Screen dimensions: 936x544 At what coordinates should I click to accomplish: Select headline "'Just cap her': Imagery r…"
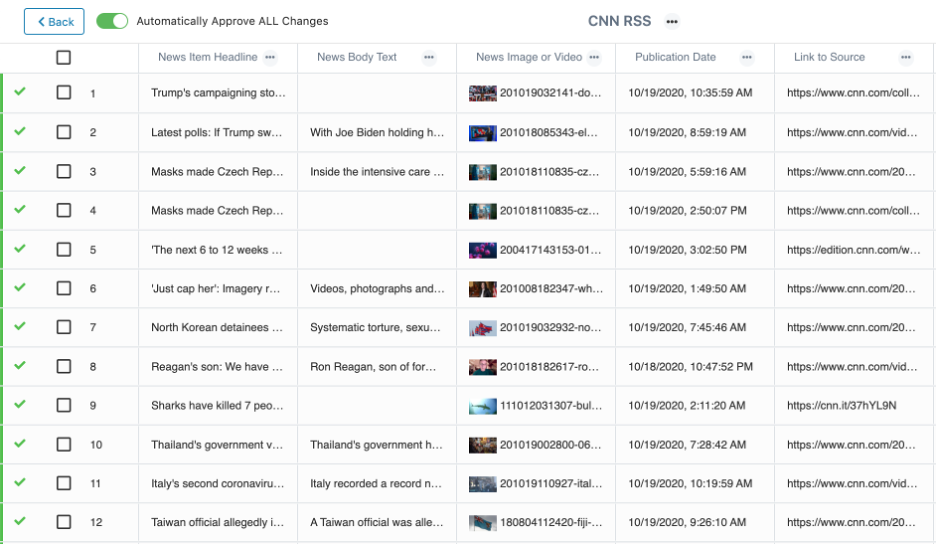point(215,288)
